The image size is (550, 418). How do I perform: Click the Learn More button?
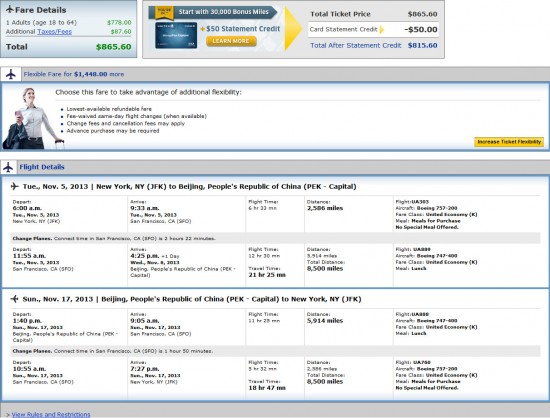pyautogui.click(x=231, y=41)
